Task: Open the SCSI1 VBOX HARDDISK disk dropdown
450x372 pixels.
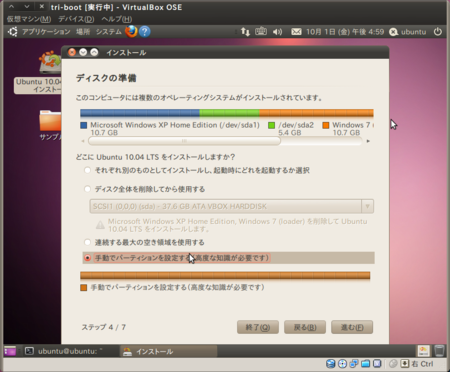Action: [232, 206]
